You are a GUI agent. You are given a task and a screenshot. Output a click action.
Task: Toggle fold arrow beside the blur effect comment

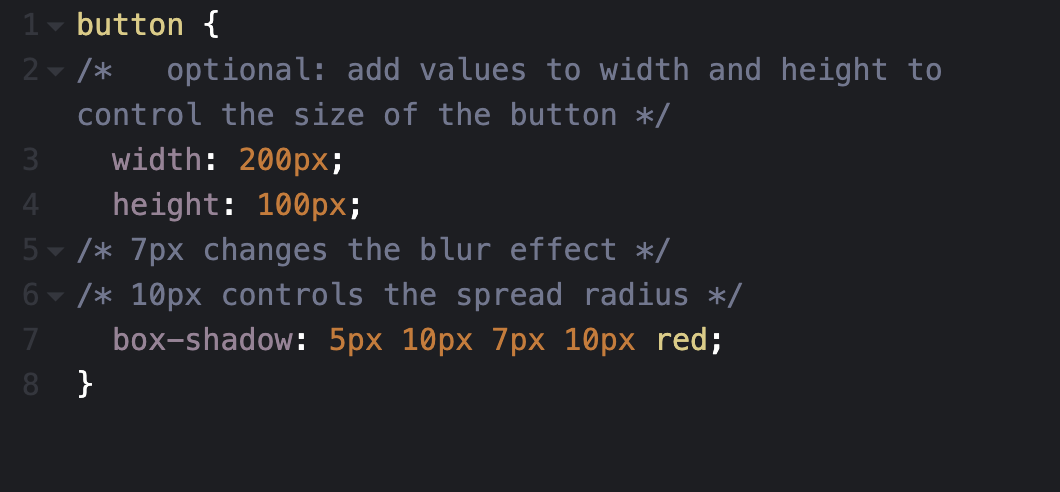[x=56, y=250]
